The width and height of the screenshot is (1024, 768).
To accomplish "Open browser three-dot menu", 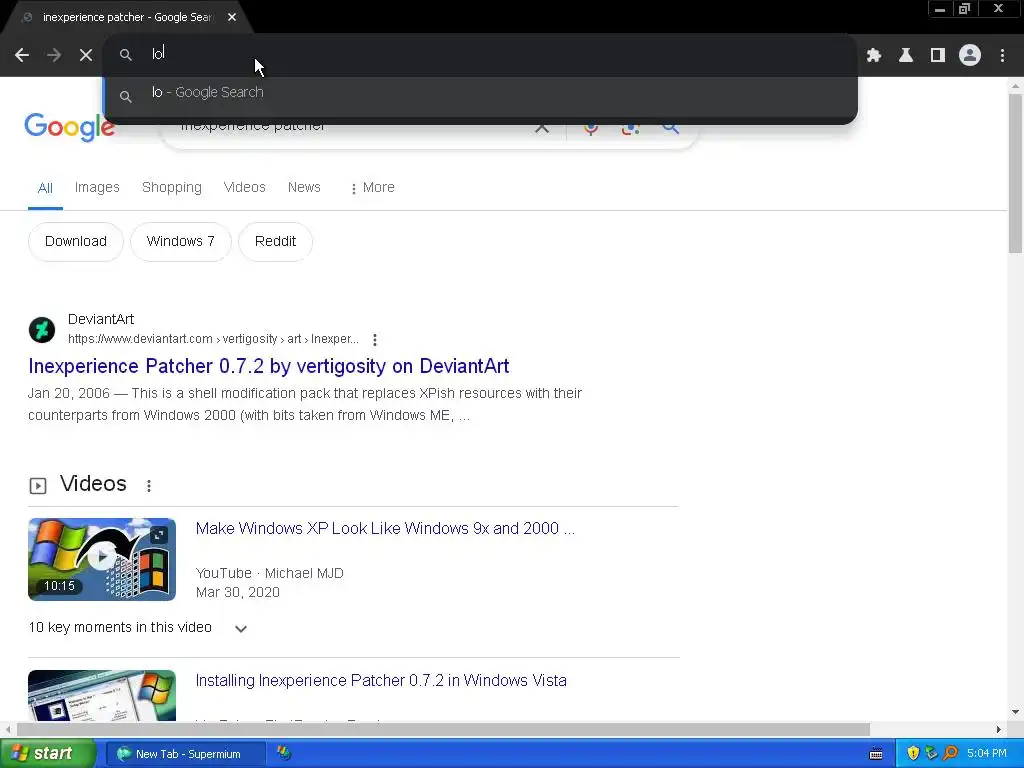I will pyautogui.click(x=1002, y=56).
